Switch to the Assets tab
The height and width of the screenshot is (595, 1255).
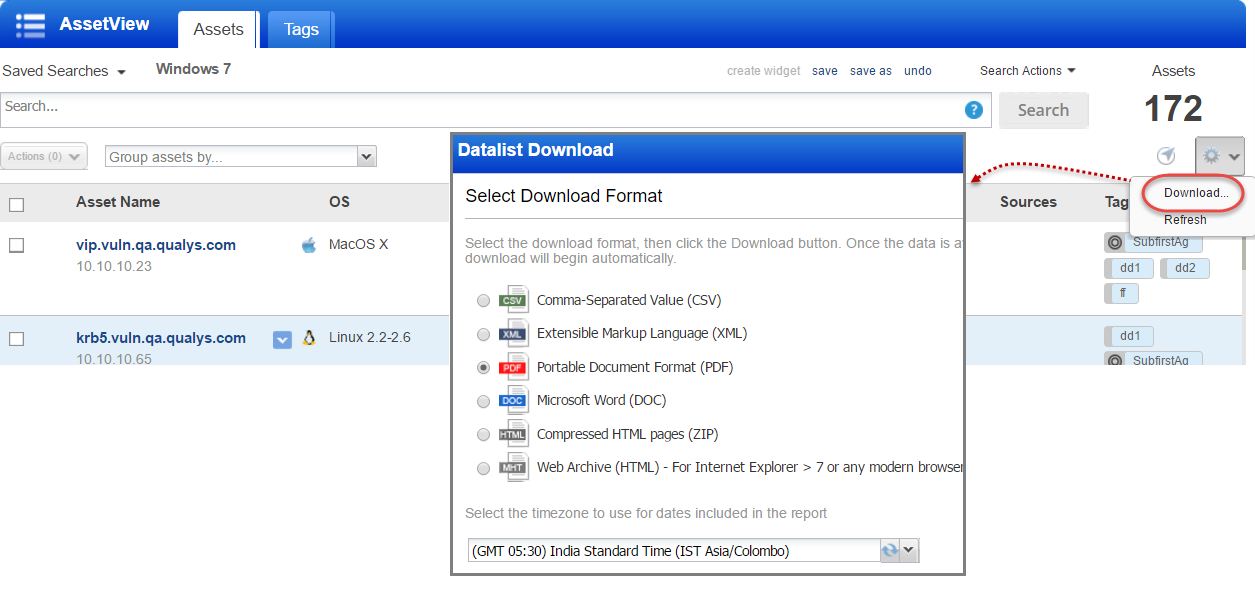pyautogui.click(x=218, y=29)
